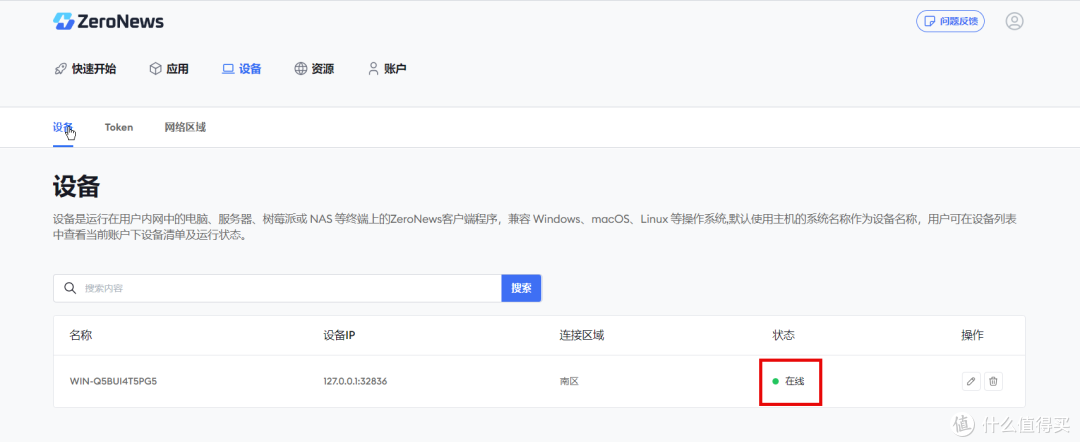Click the blue 搜索 button
Viewport: 1080px width, 447px height.
coord(521,288)
